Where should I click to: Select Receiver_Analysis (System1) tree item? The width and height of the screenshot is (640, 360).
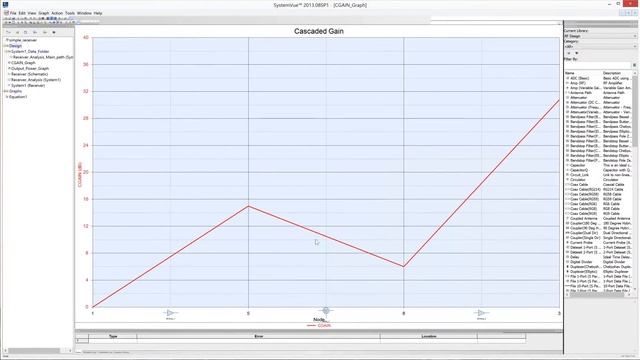pyautogui.click(x=36, y=80)
